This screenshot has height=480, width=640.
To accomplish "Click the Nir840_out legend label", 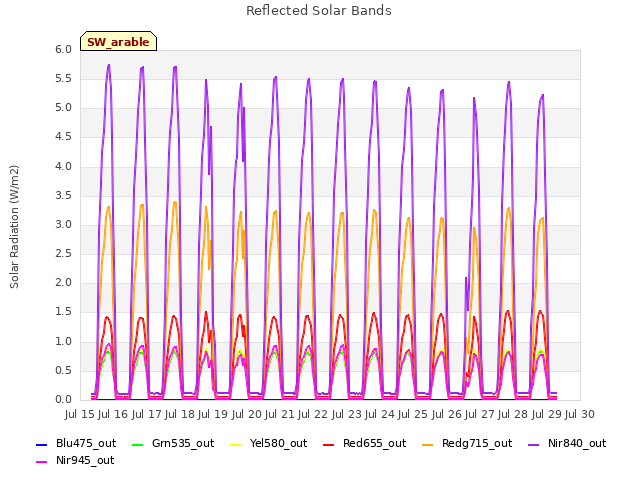I will [577, 443].
